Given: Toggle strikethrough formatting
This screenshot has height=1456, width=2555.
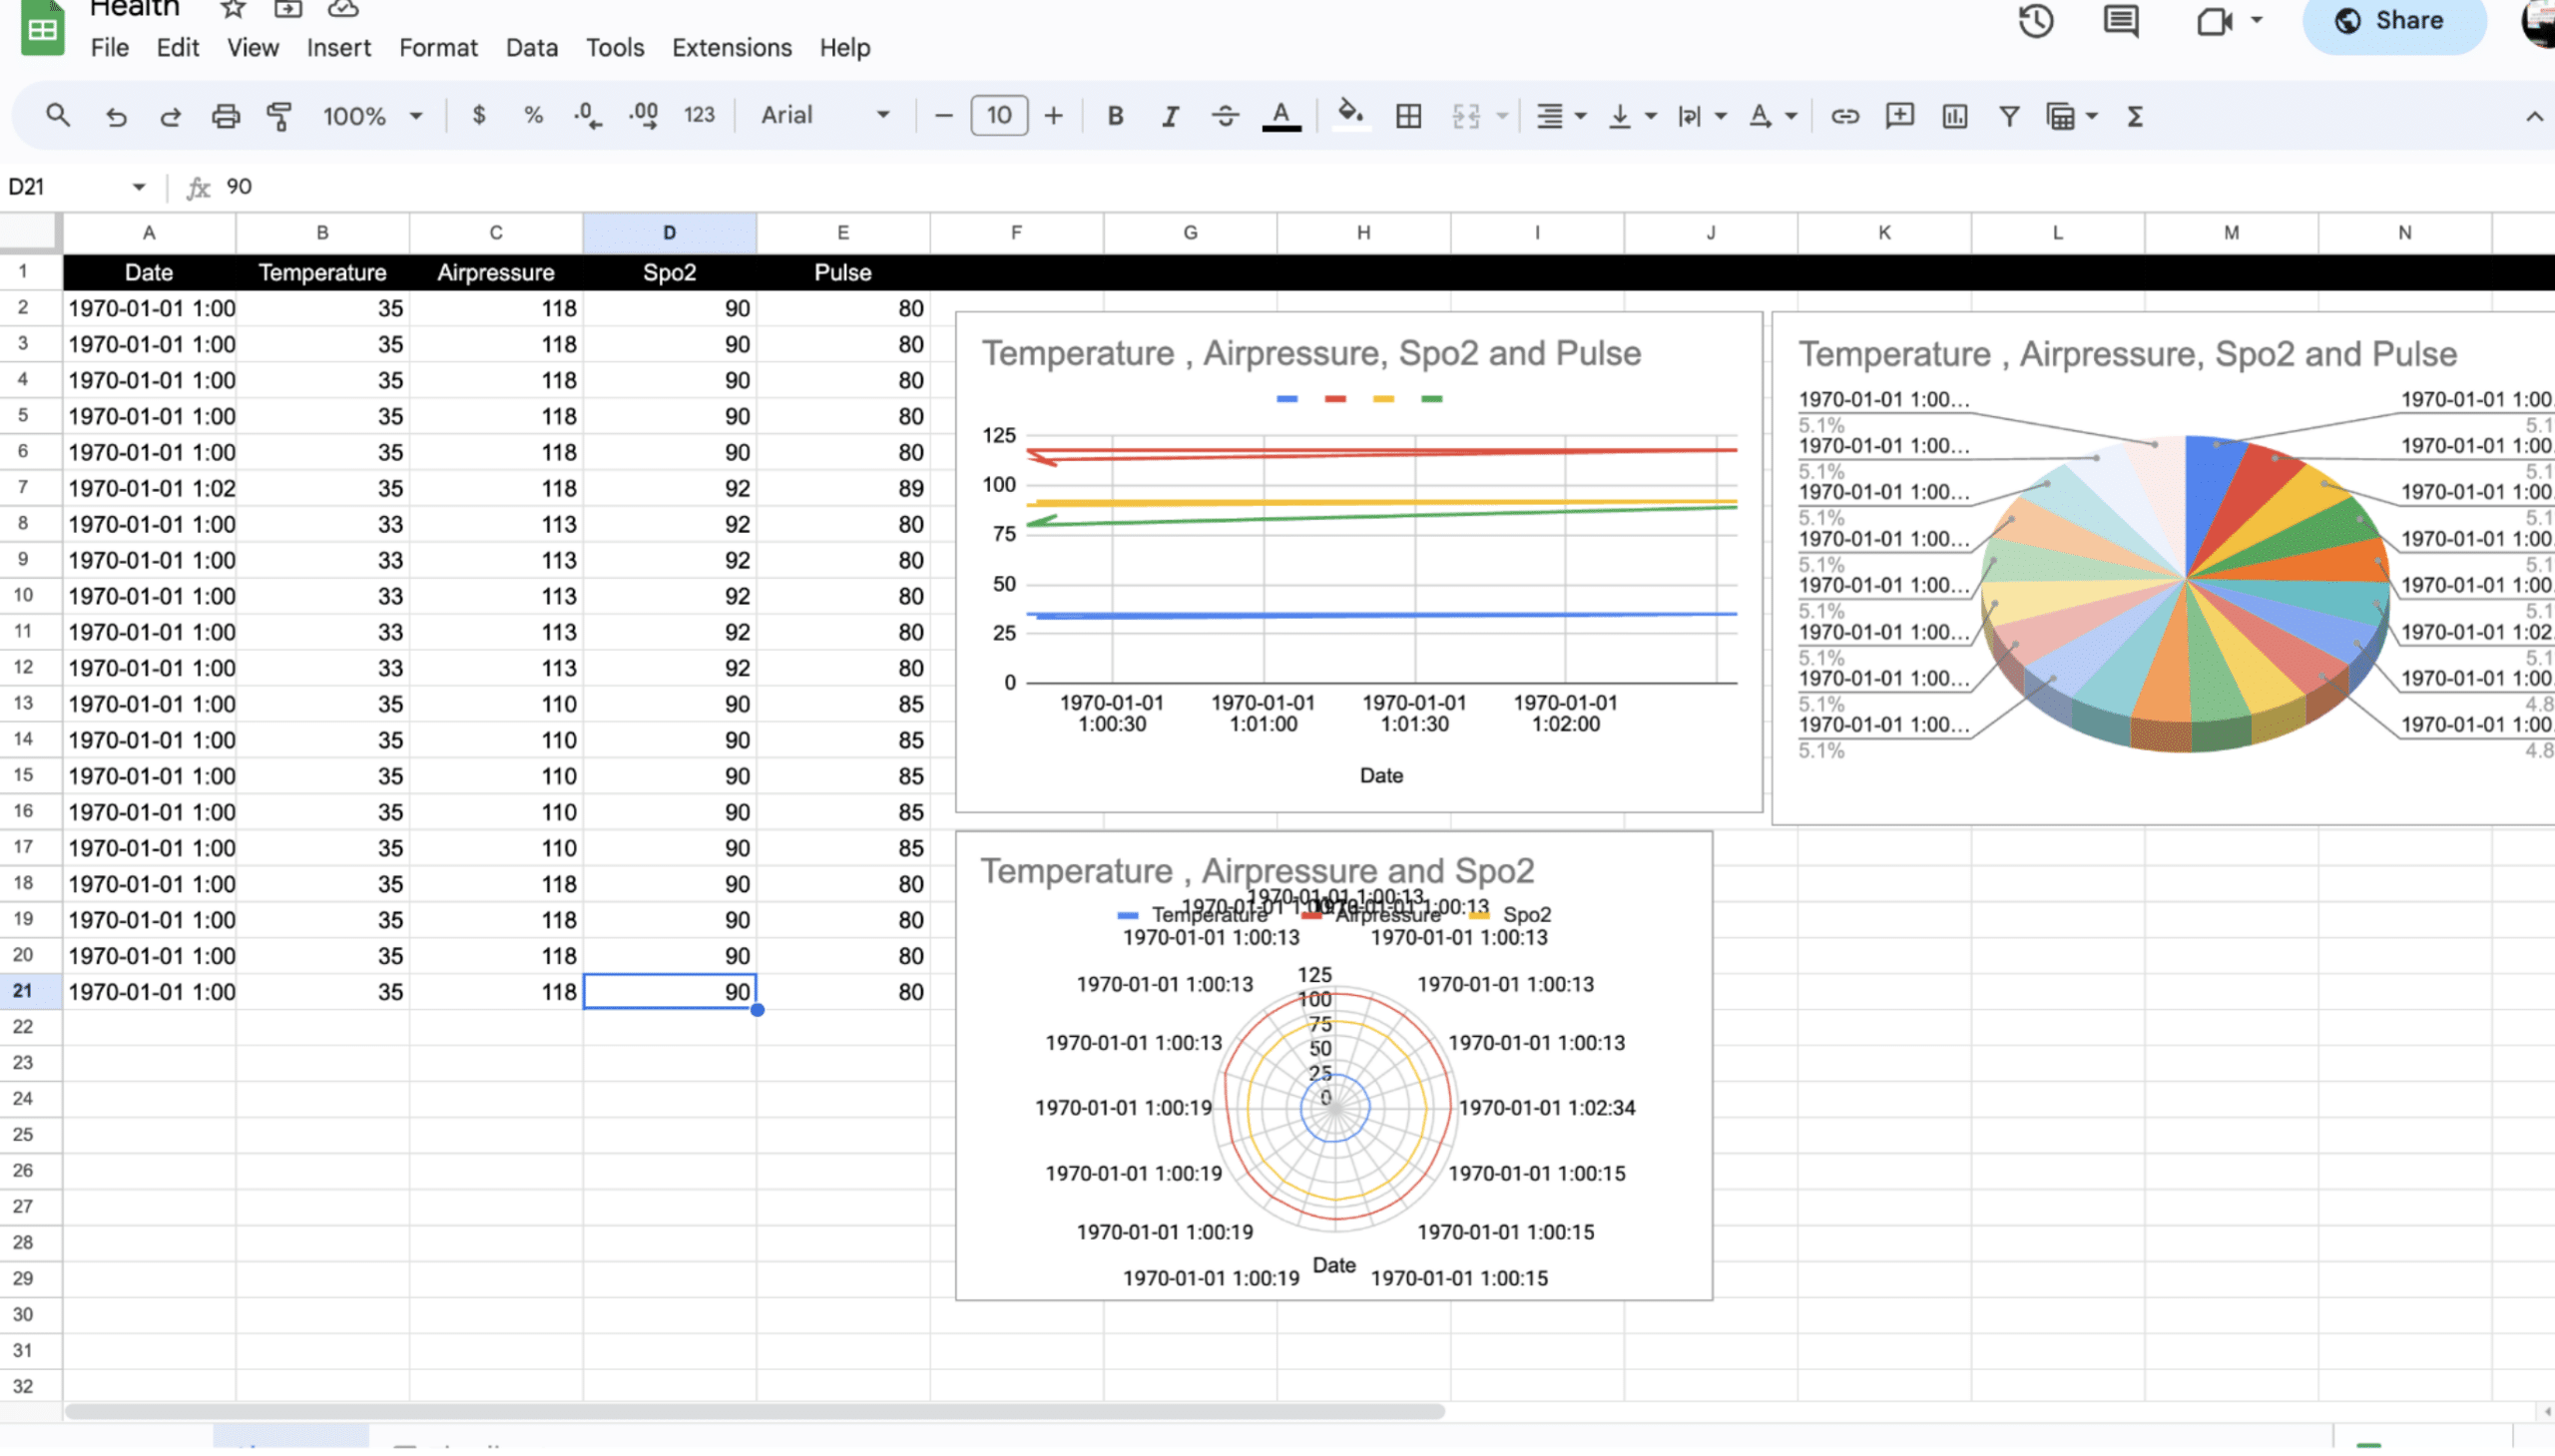Looking at the screenshot, I should pos(1225,116).
